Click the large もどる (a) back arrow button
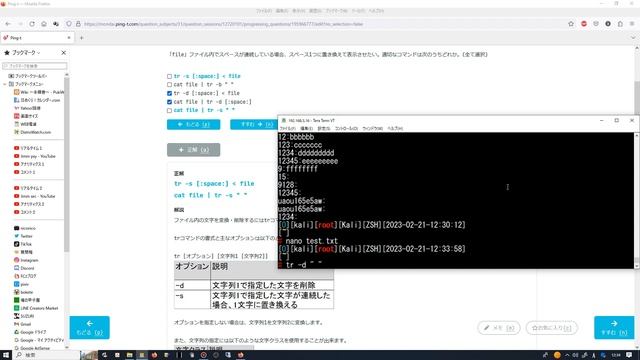Image resolution: width=640 pixels, height=360 pixels. (89, 327)
